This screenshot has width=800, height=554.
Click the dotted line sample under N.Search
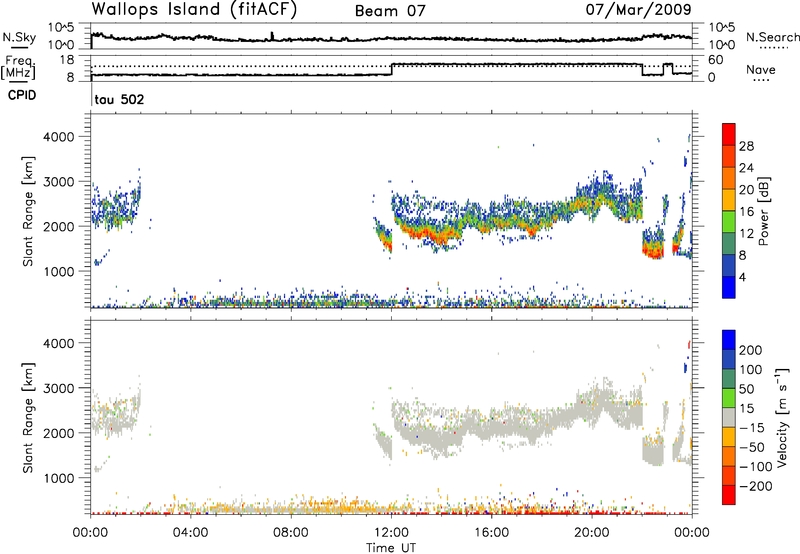[x=773, y=48]
